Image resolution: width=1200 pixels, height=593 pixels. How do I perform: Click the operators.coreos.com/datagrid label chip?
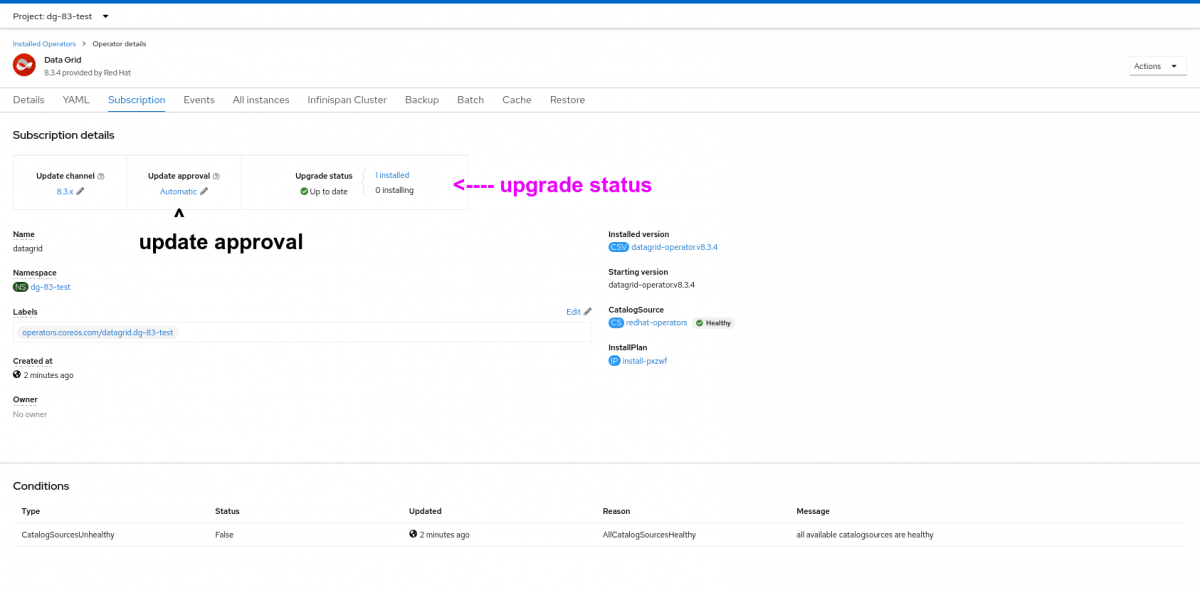click(97, 332)
